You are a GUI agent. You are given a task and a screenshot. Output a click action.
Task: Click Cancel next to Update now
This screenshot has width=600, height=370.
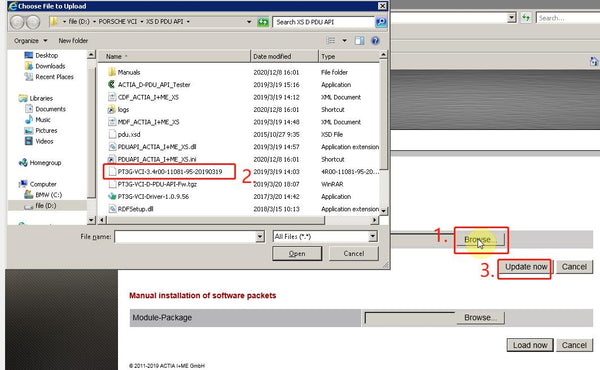point(574,267)
